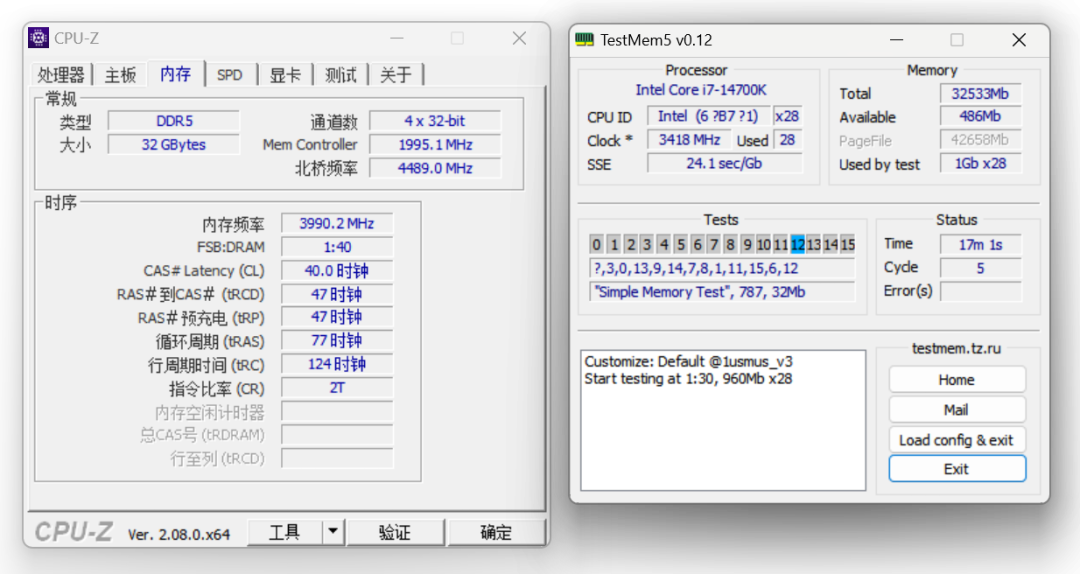Click the tRP 47 时钟 value

point(337,318)
